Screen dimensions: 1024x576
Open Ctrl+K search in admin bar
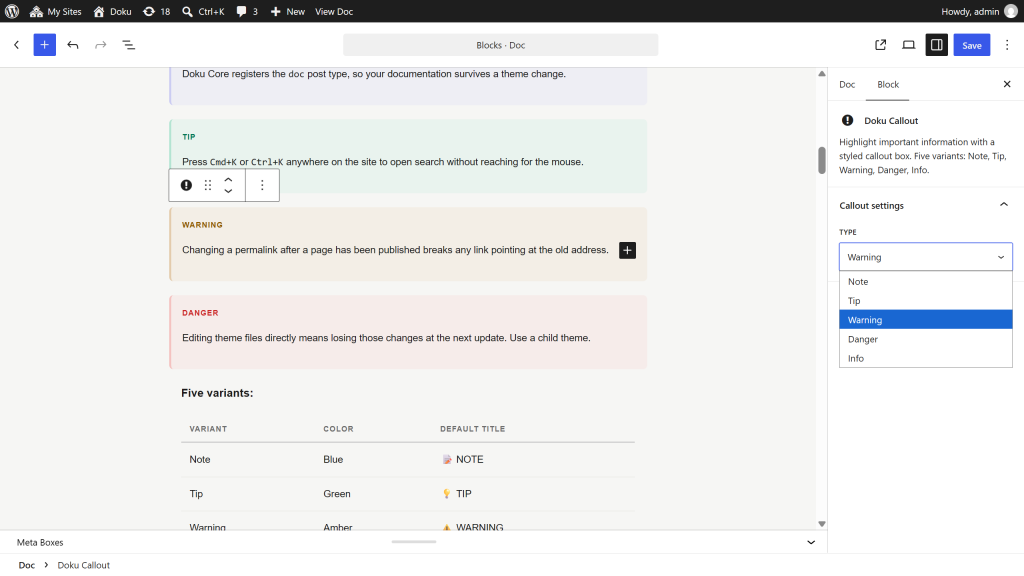[203, 11]
